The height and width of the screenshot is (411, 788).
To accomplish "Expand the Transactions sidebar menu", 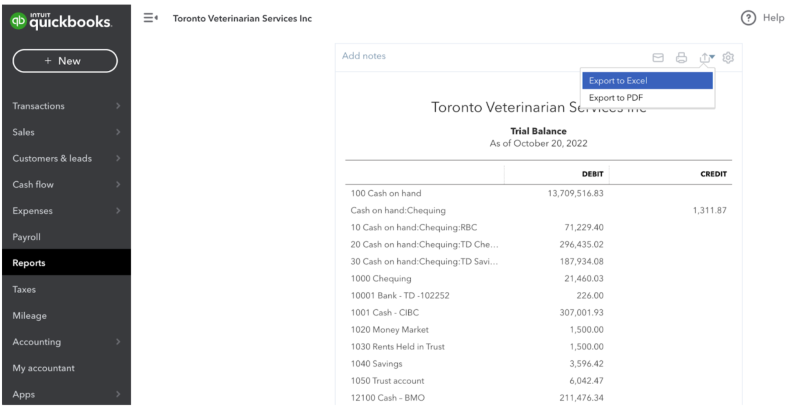I will tap(64, 107).
